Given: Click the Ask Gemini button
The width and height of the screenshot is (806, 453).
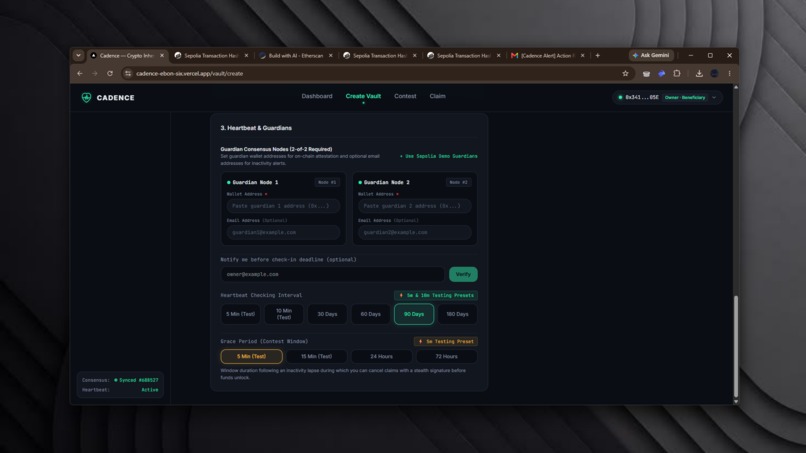Looking at the screenshot, I should pyautogui.click(x=651, y=56).
